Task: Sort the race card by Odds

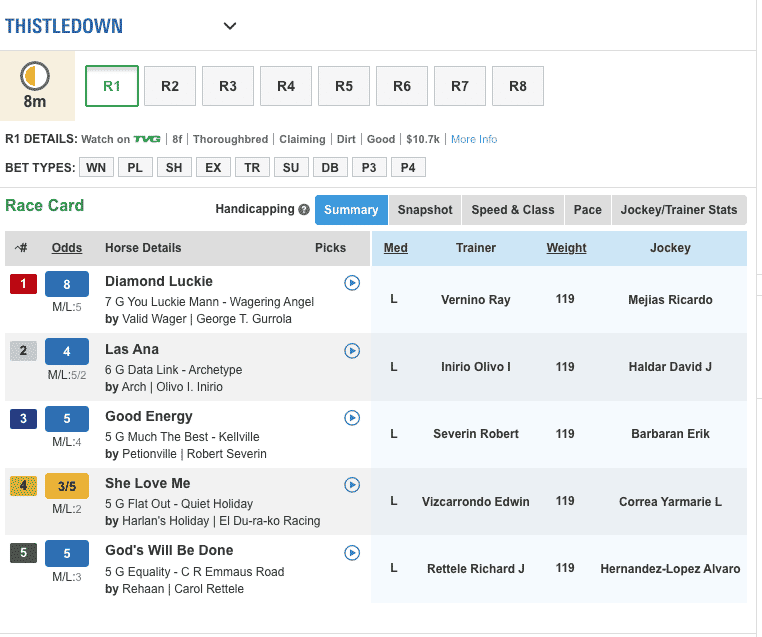Action: [67, 248]
